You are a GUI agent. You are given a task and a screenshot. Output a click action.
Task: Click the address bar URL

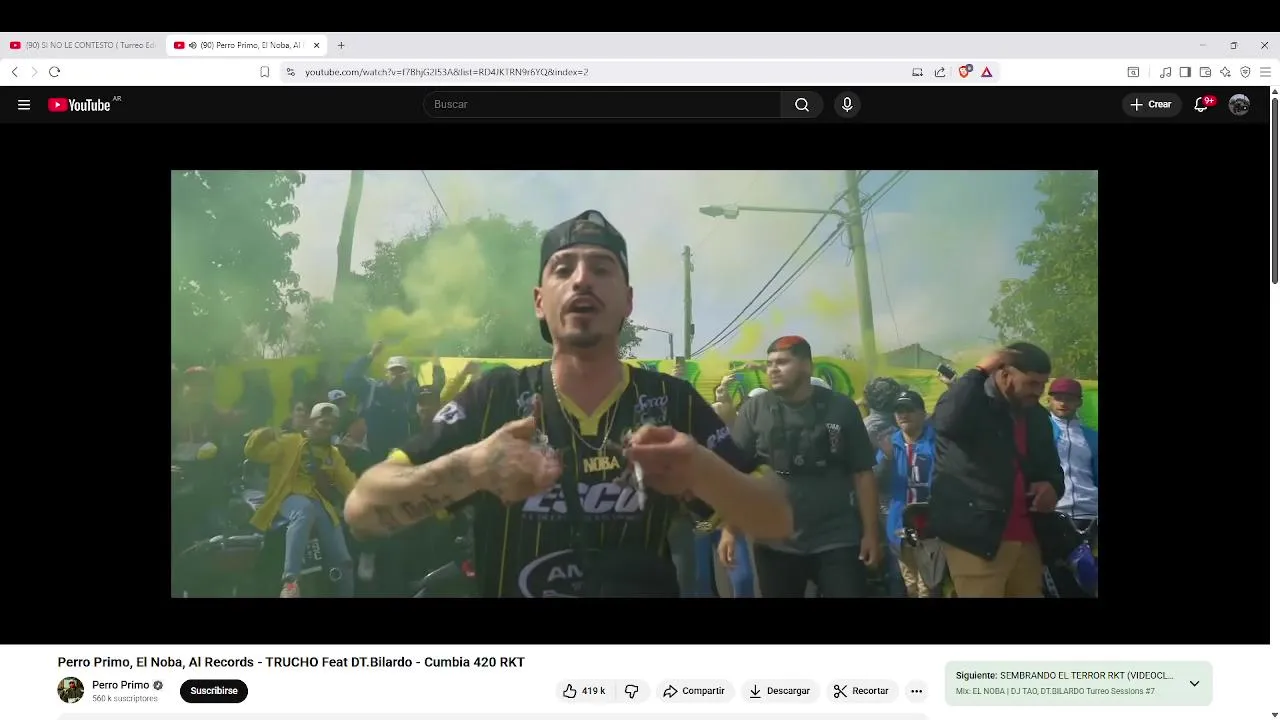[446, 72]
